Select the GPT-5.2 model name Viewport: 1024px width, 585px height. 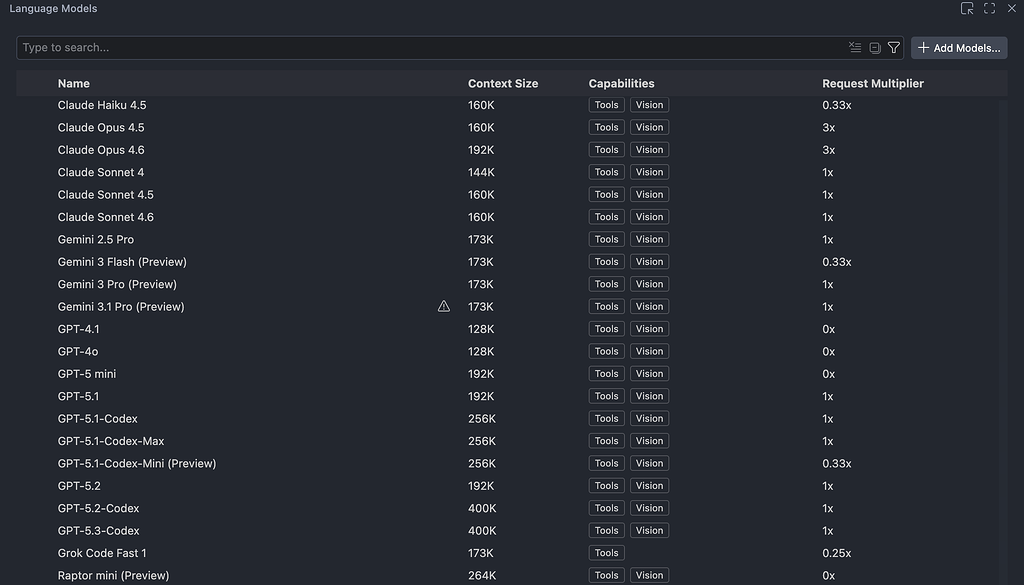[79, 486]
